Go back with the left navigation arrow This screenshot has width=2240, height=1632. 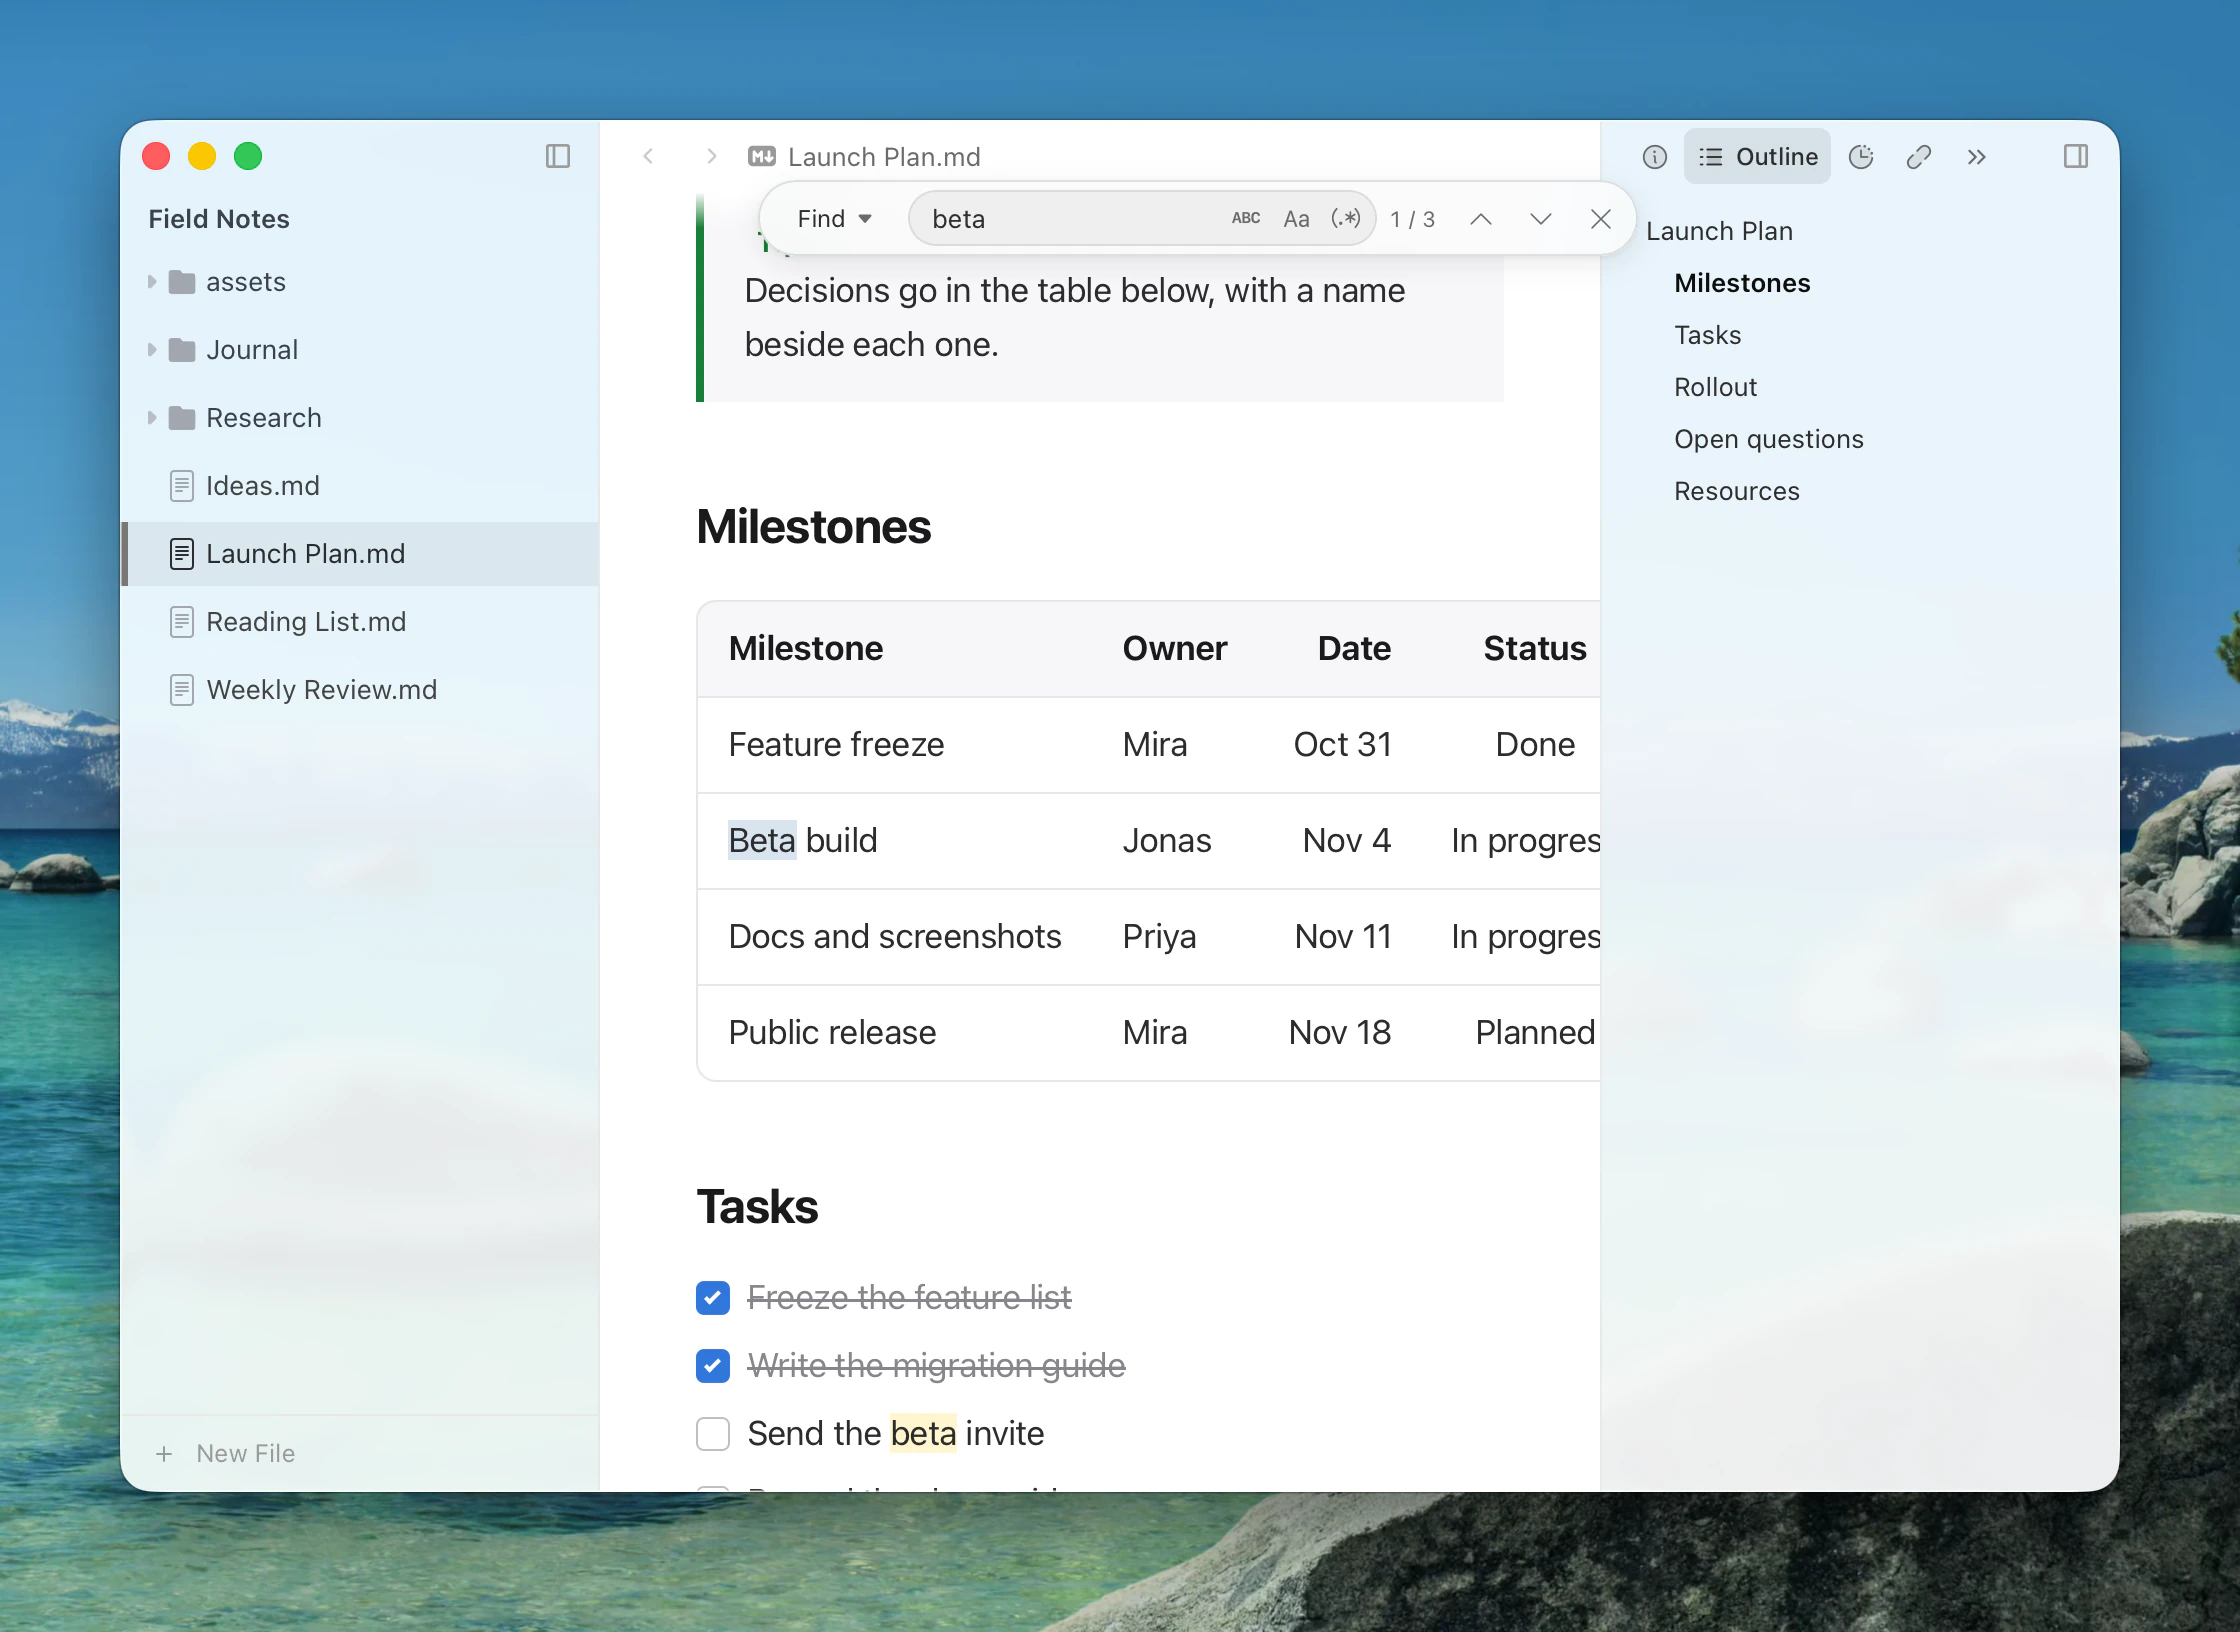point(648,156)
